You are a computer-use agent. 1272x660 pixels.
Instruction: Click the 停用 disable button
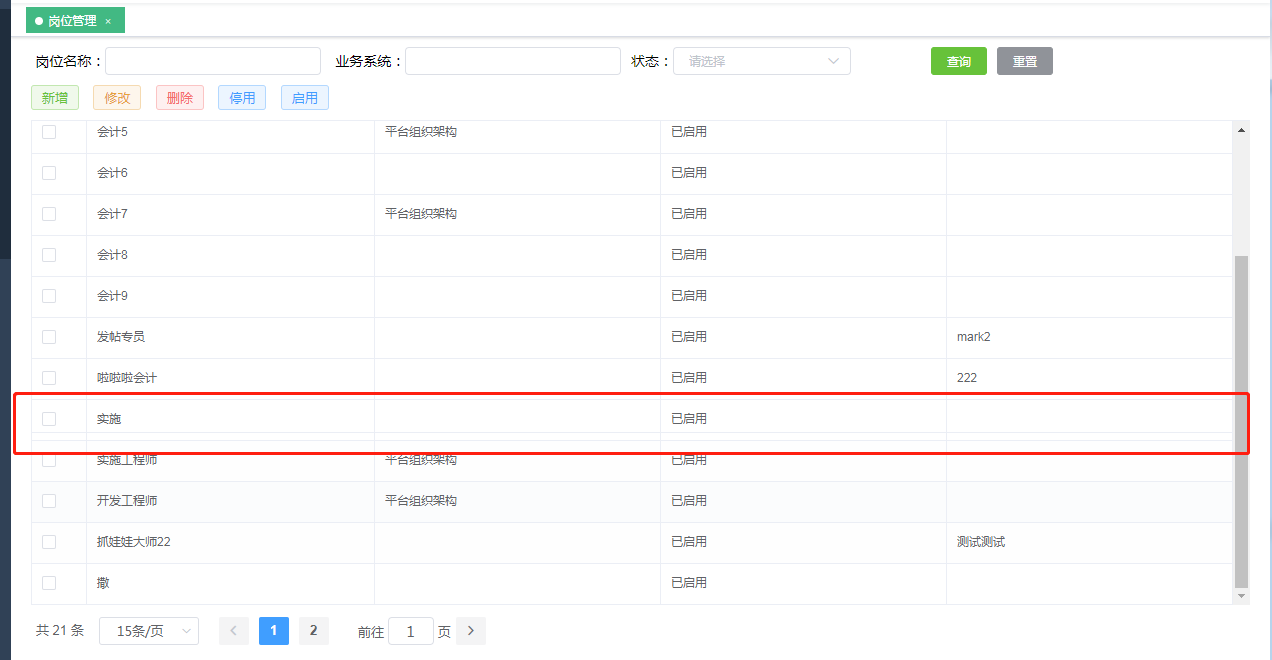click(x=241, y=97)
